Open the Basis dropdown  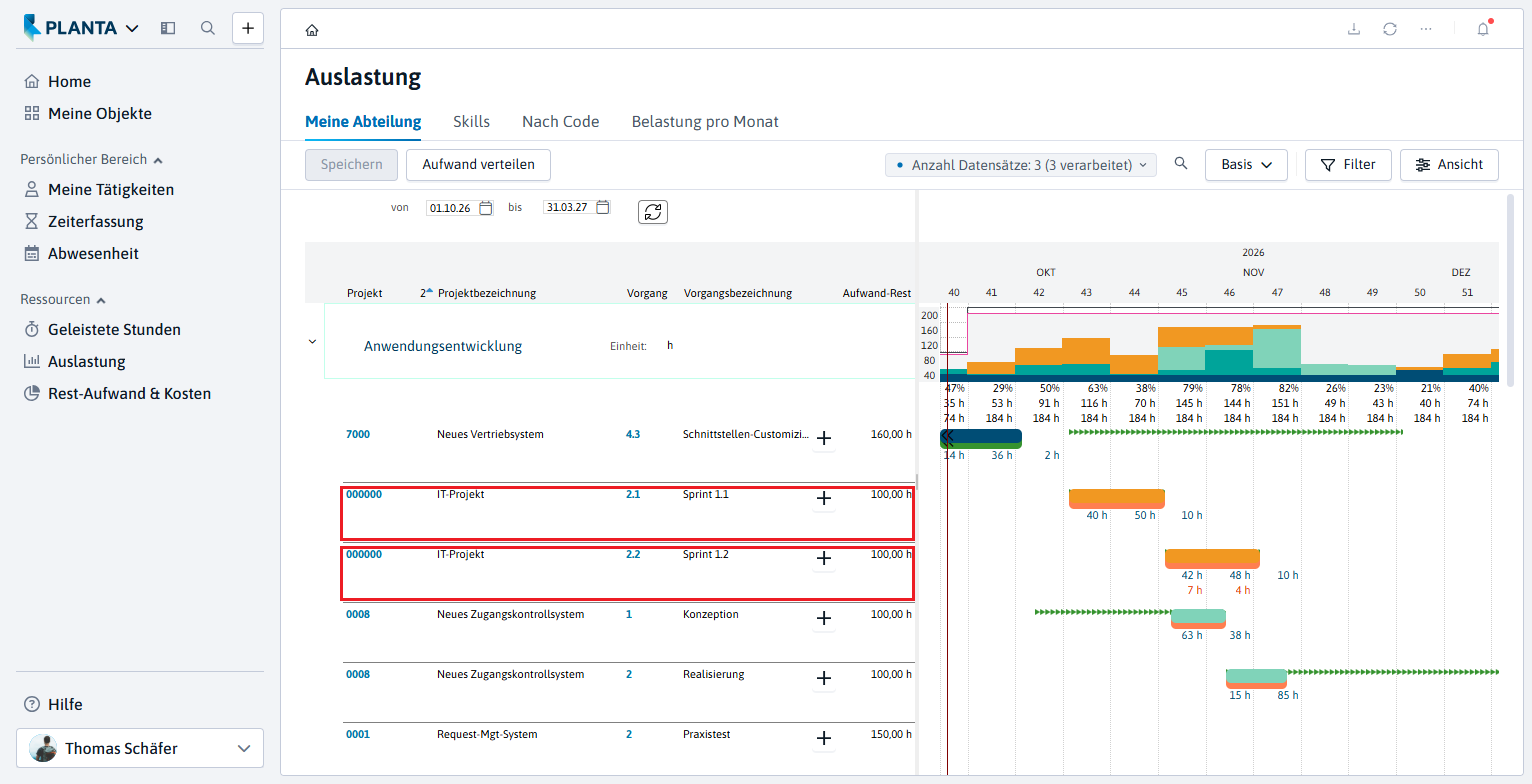tap(1246, 165)
